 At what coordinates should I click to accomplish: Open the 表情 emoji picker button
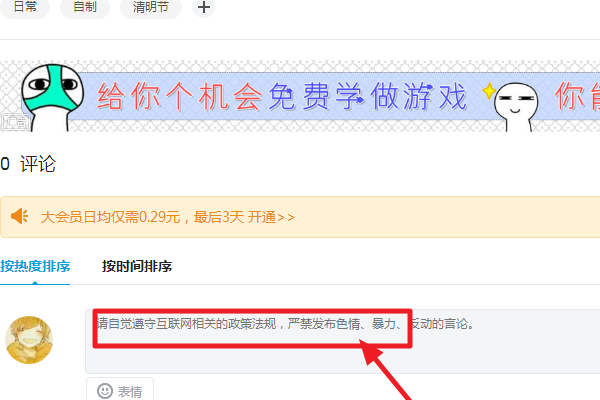click(120, 390)
